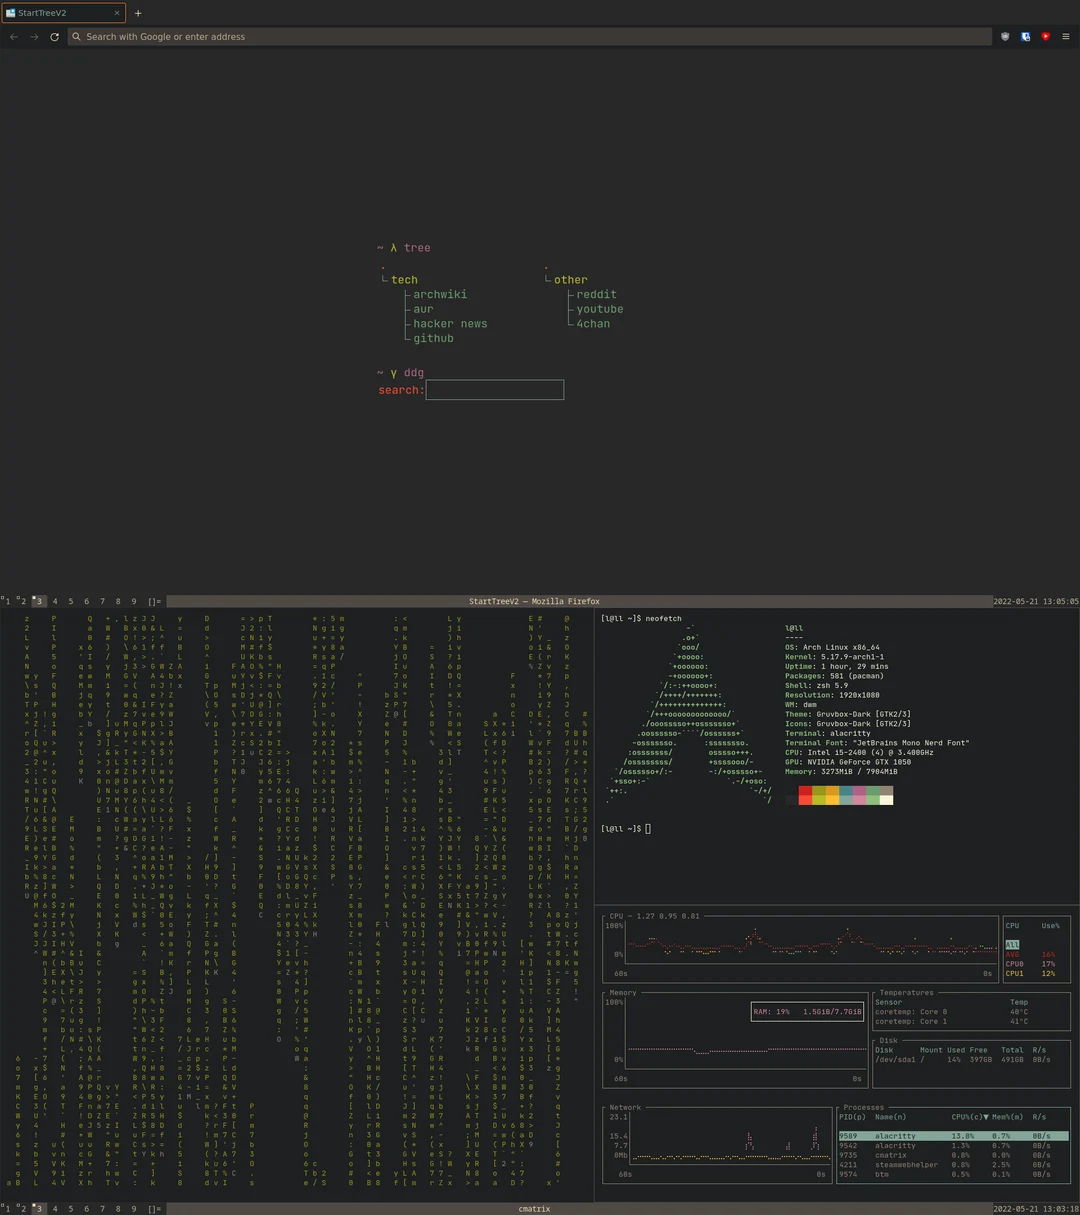Image resolution: width=1080 pixels, height=1215 pixels.
Task: Open the tracking protection shield icon
Action: (1004, 36)
